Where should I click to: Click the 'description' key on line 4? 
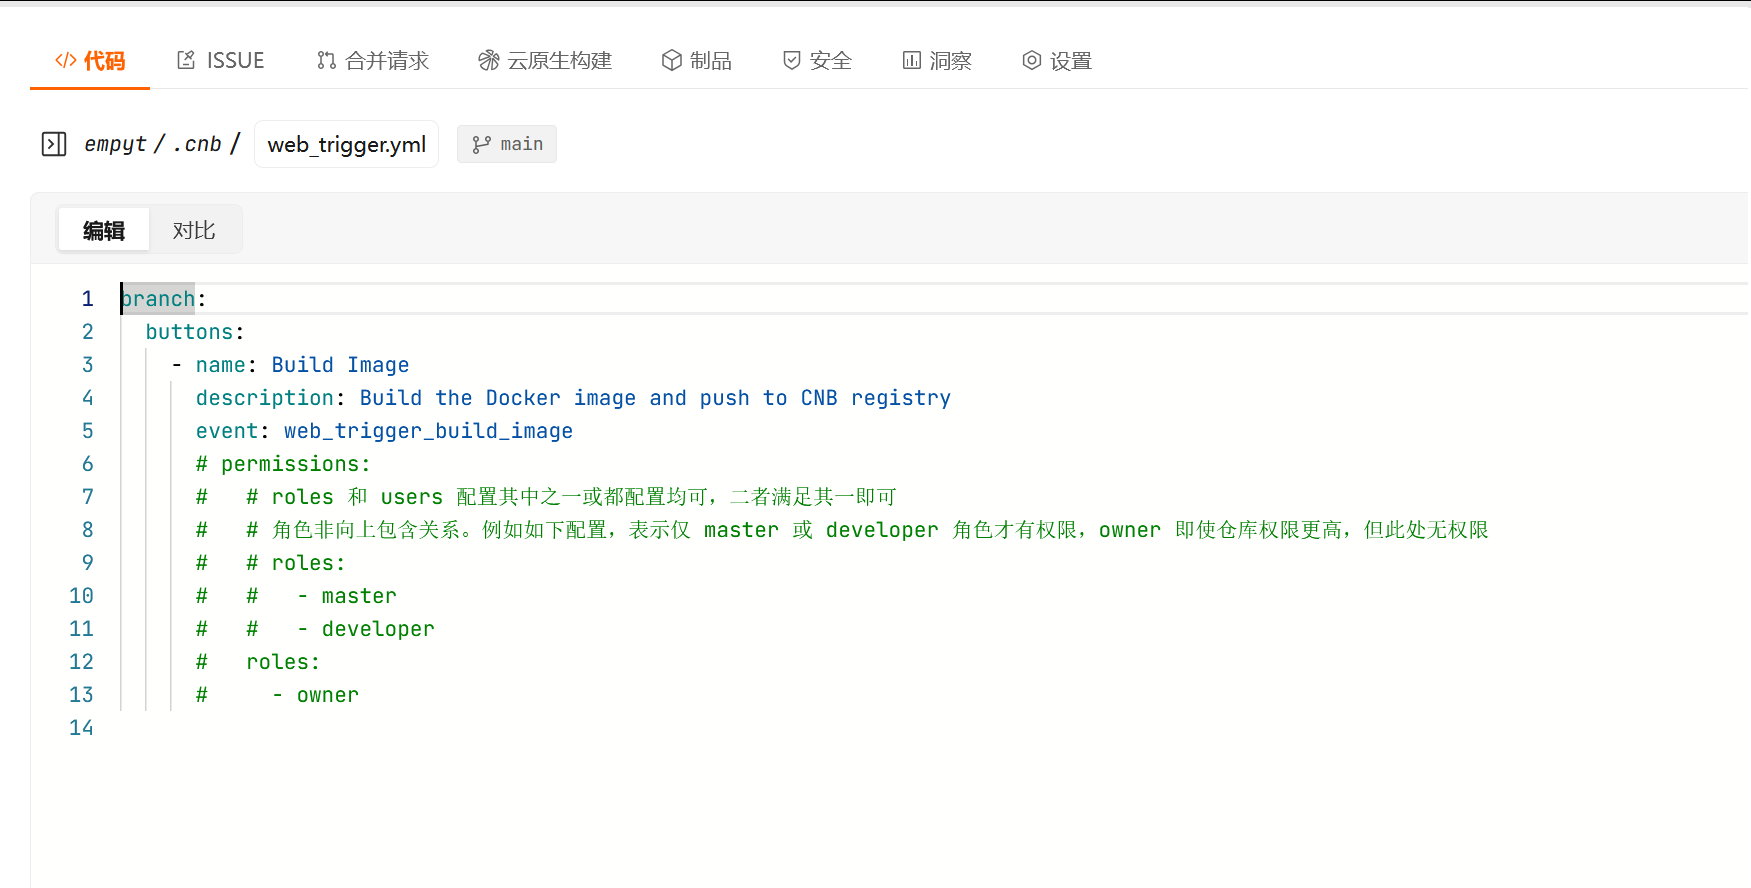(265, 398)
